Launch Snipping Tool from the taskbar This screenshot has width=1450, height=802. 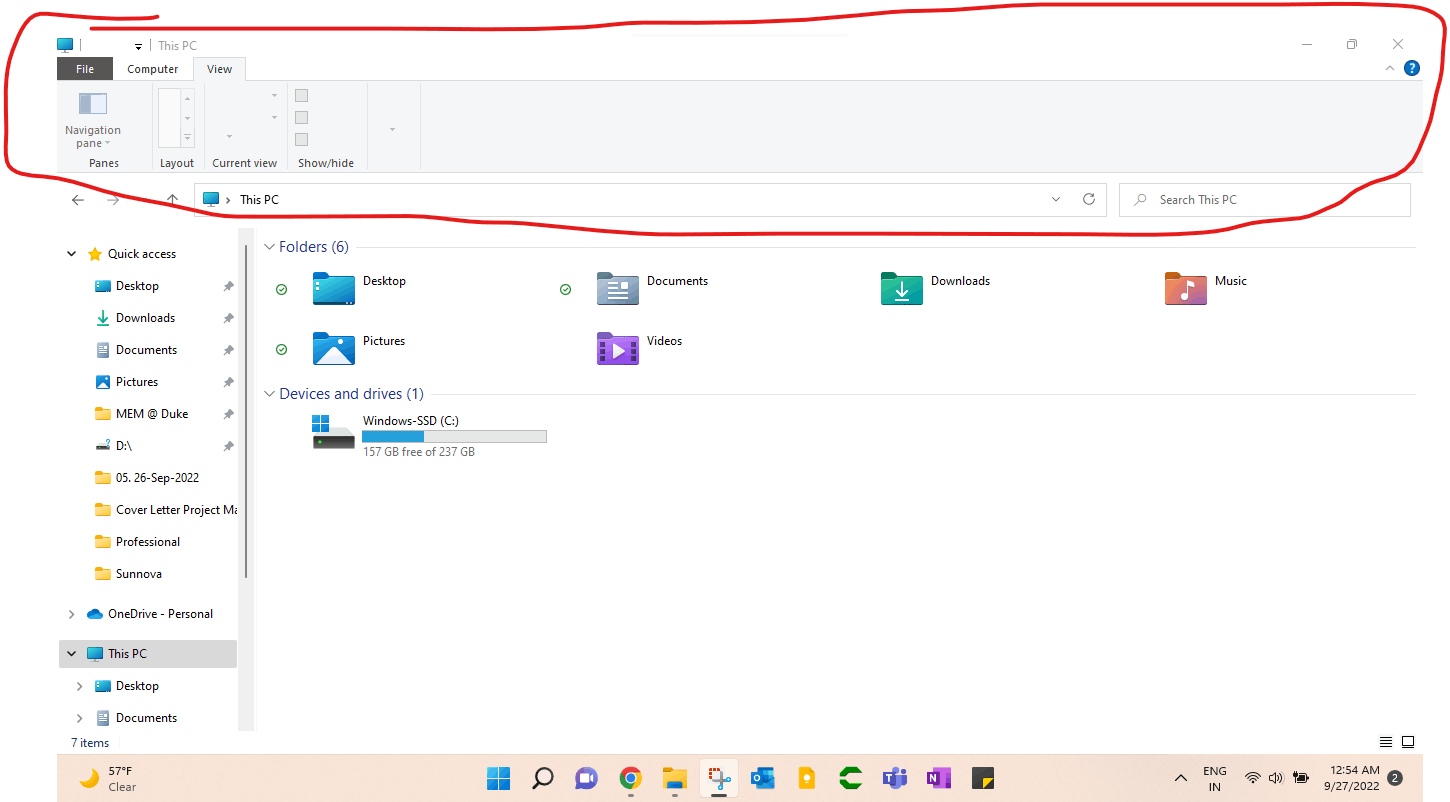pos(718,778)
